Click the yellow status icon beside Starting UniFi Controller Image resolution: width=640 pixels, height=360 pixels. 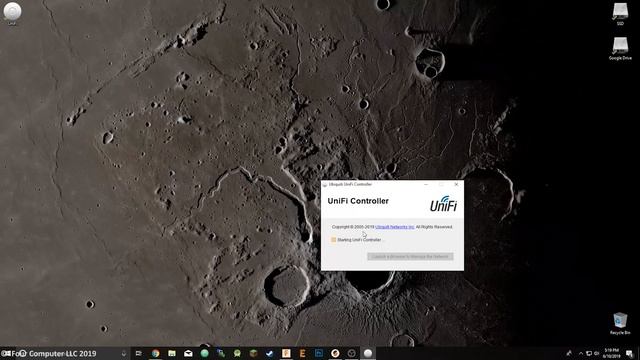click(333, 240)
